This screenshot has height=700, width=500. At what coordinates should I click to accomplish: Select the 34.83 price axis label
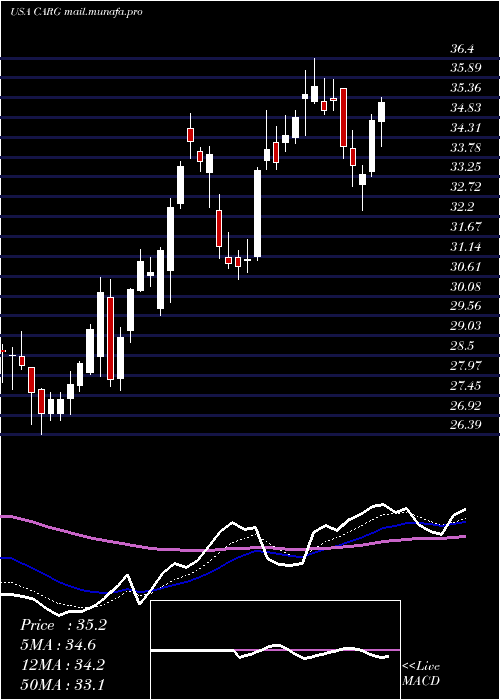465,108
